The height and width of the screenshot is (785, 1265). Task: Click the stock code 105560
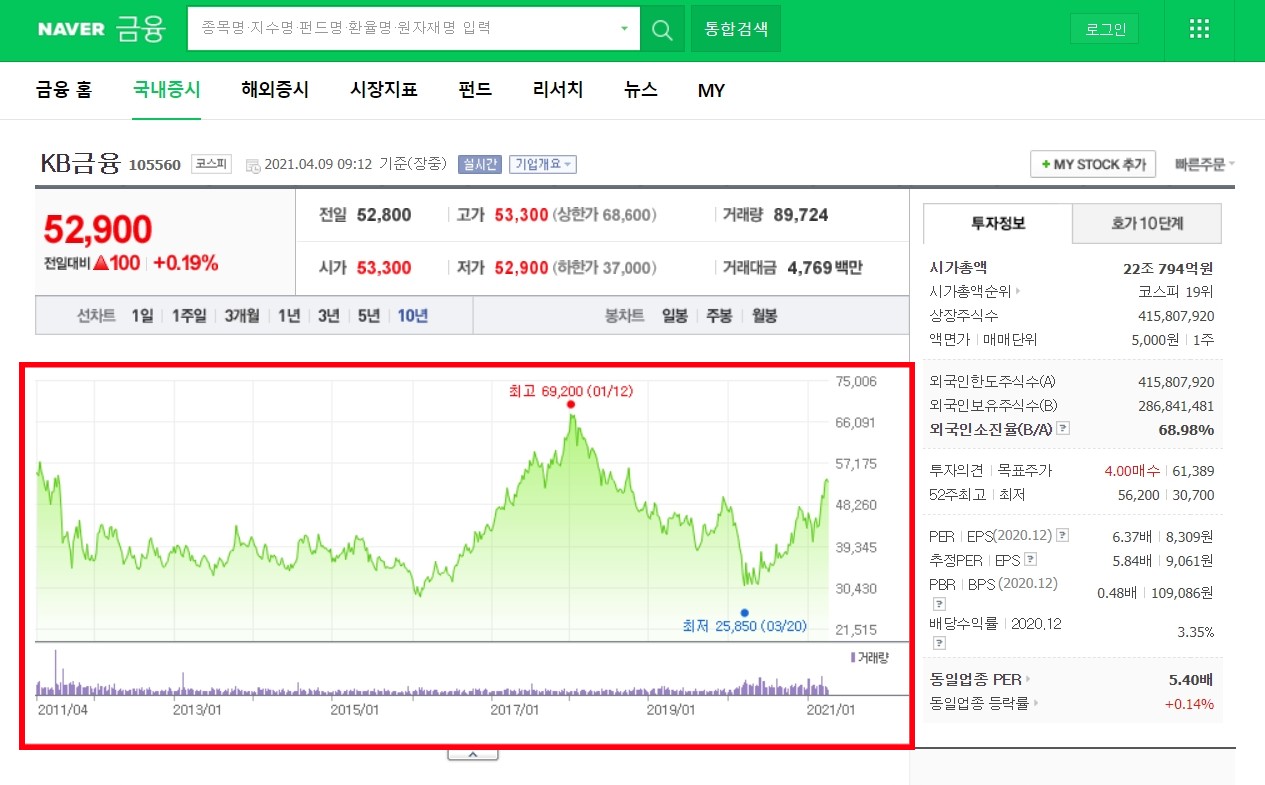[155, 165]
